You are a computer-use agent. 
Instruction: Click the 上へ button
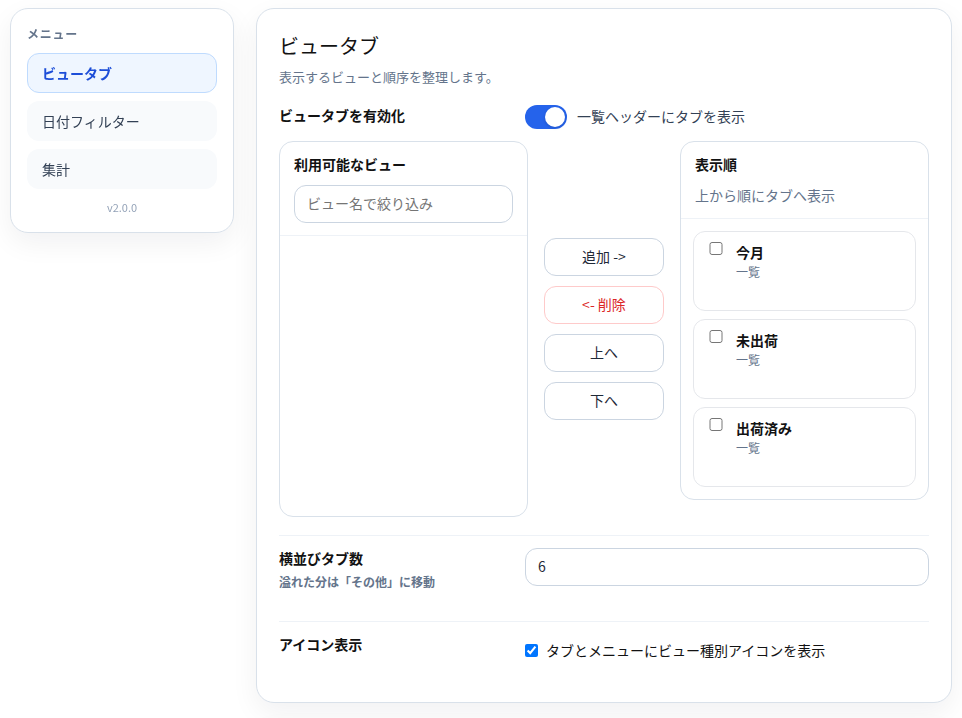coord(604,353)
